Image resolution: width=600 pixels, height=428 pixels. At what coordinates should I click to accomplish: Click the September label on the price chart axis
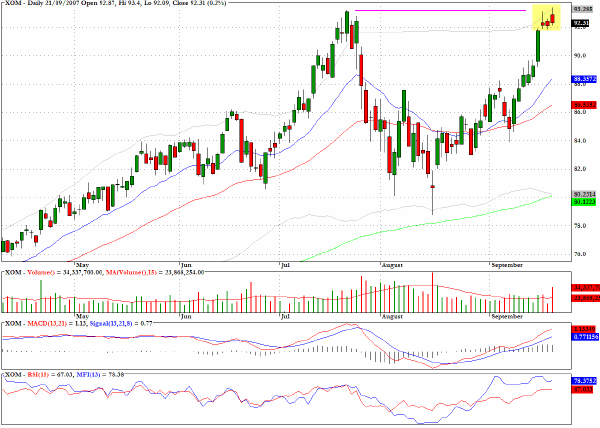pos(507,265)
